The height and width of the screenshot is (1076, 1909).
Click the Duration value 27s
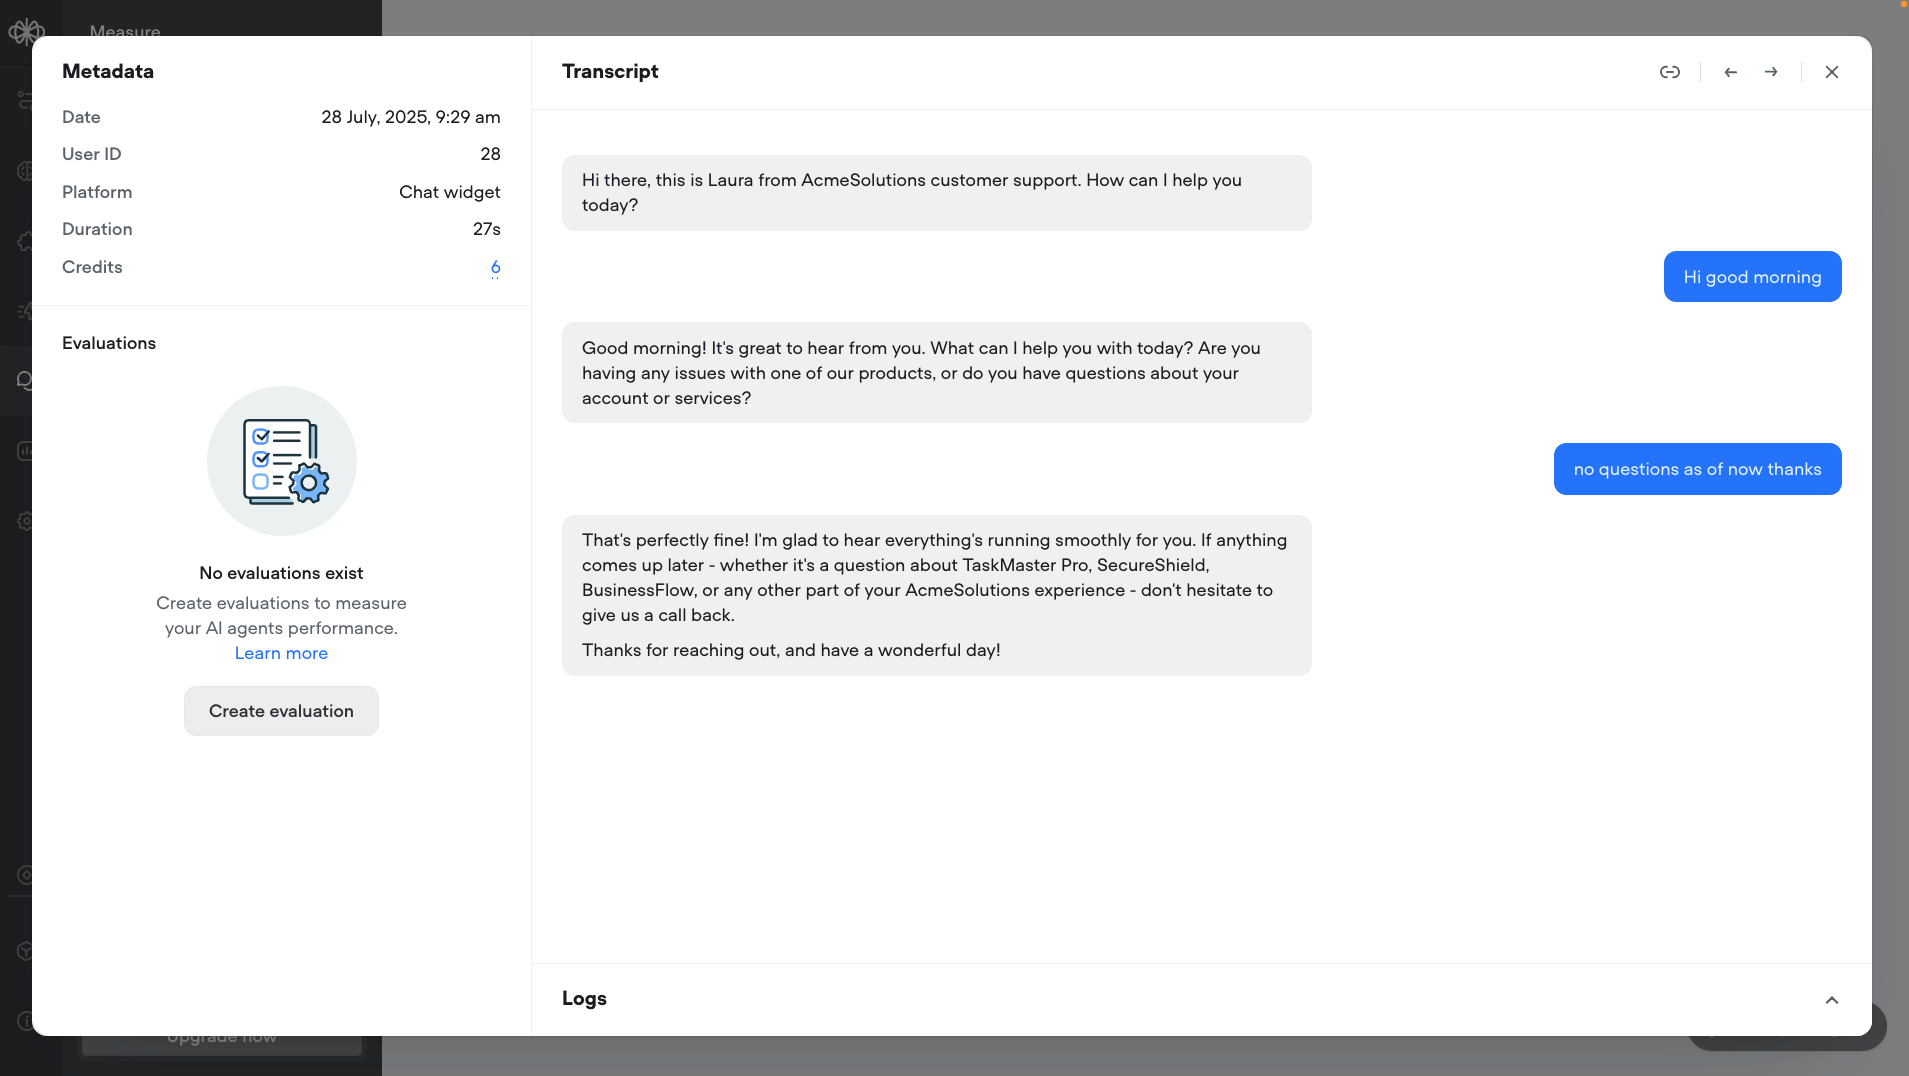486,229
